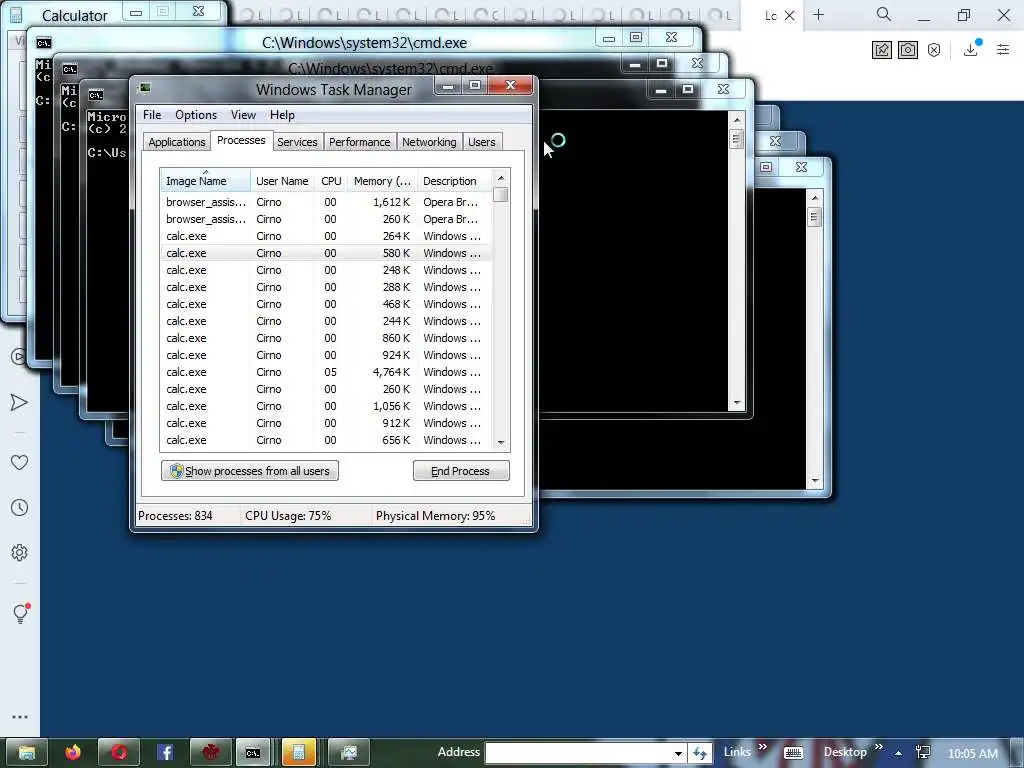Open the Easy Setup sliders icon
This screenshot has width=1024, height=768.
(x=1003, y=49)
